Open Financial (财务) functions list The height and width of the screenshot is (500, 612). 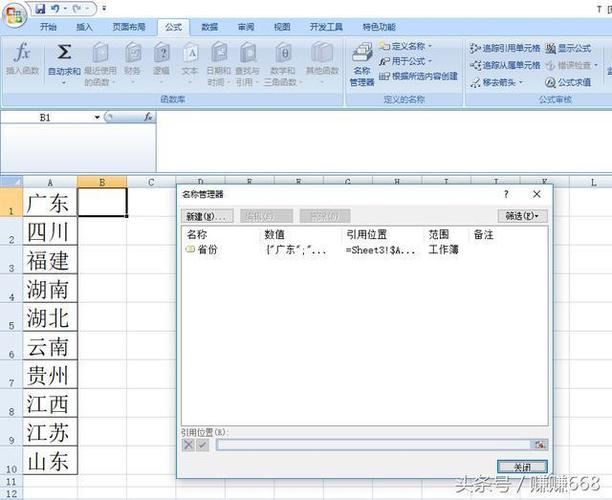click(x=133, y=62)
